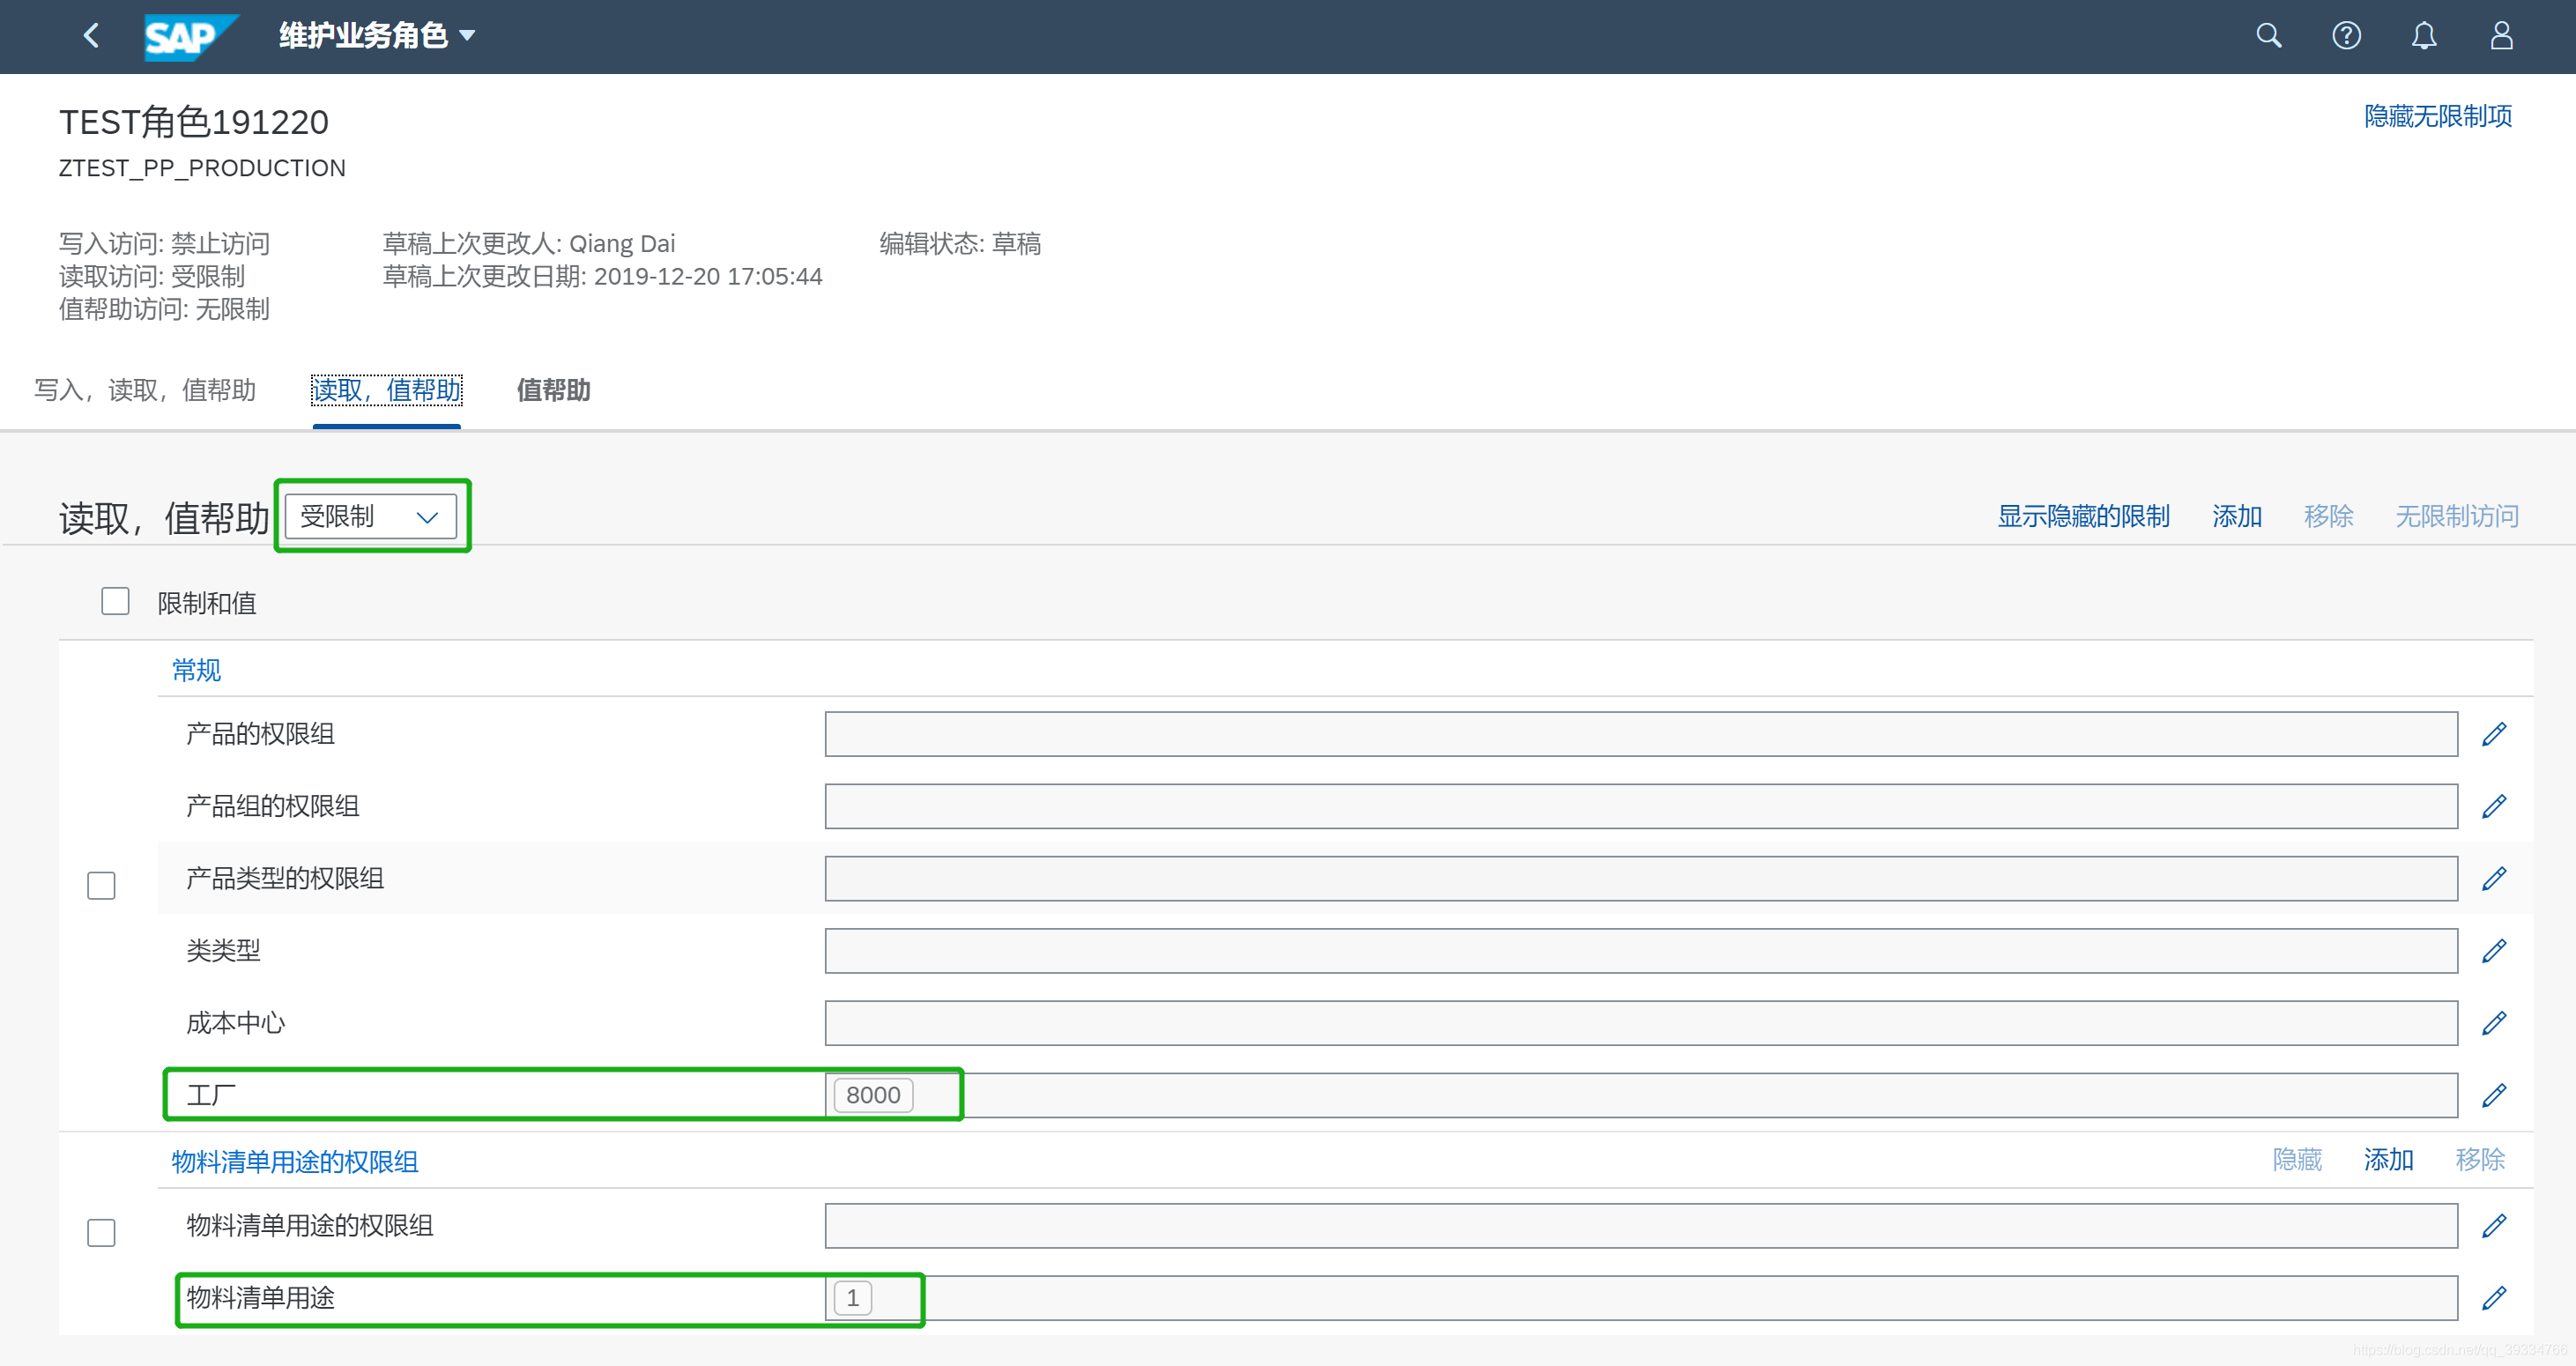The image size is (2576, 1366).
Task: Switch to 写入，读取，值帮助 tab
Action: (145, 390)
